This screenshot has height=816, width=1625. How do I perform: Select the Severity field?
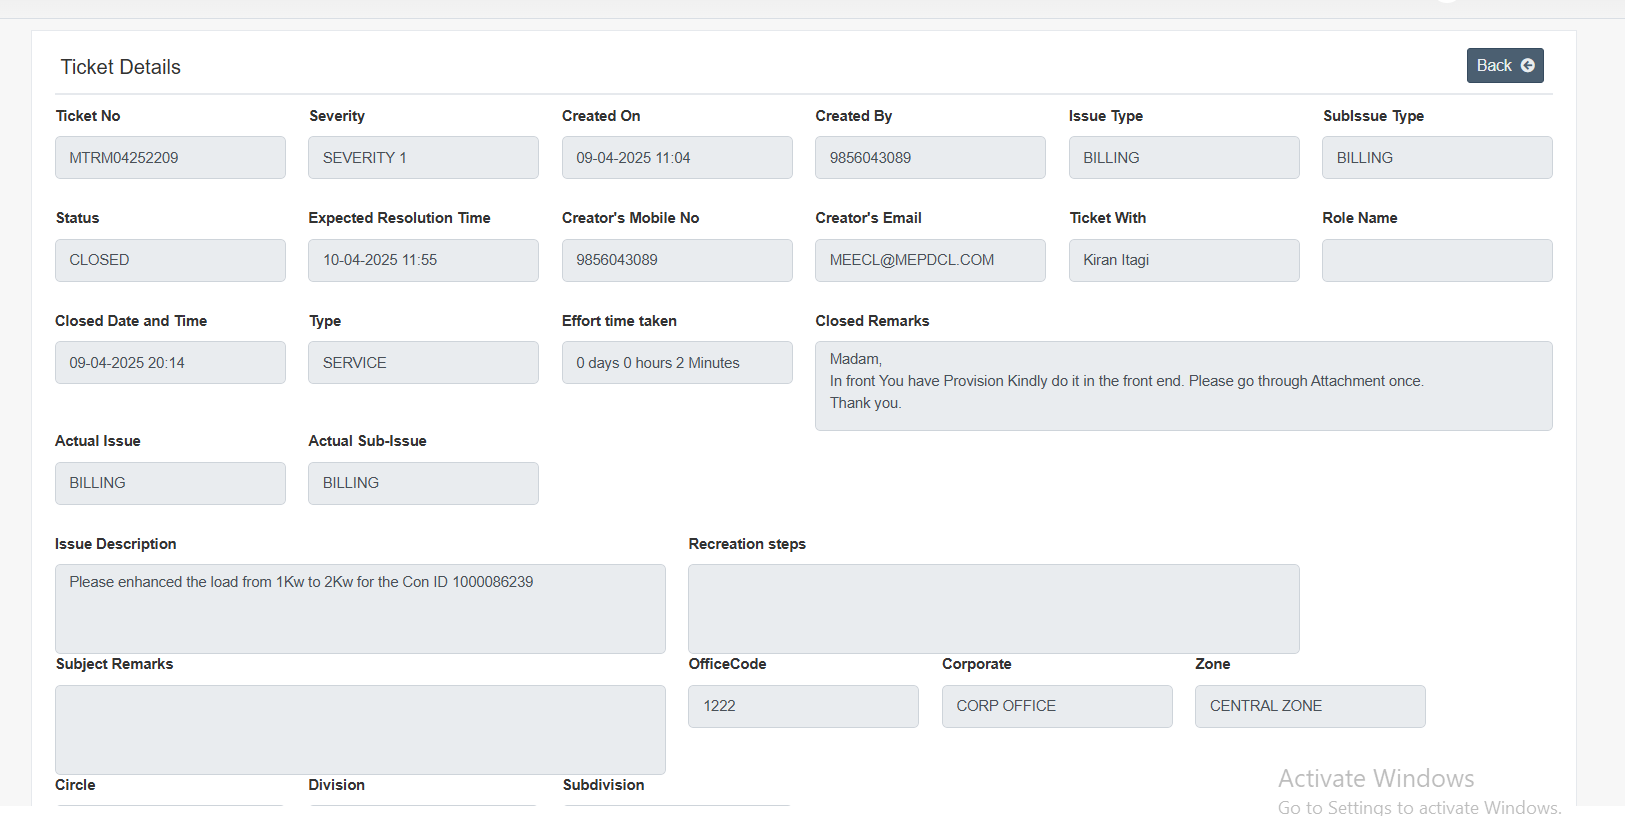pyautogui.click(x=423, y=158)
